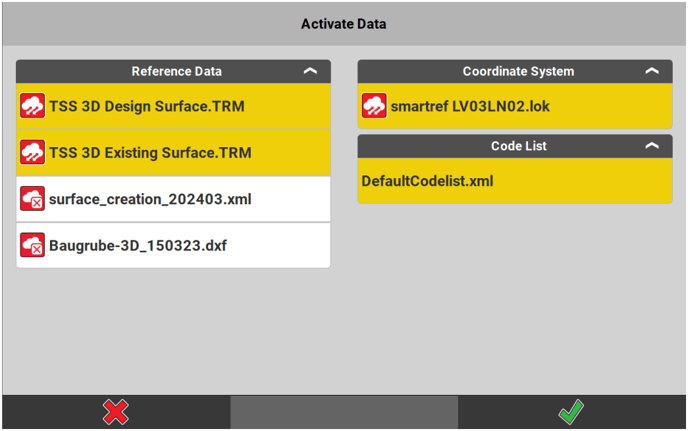Click the cloud icon beside TSS 3D Existing Surface.TRM
688x431 pixels.
pos(33,153)
